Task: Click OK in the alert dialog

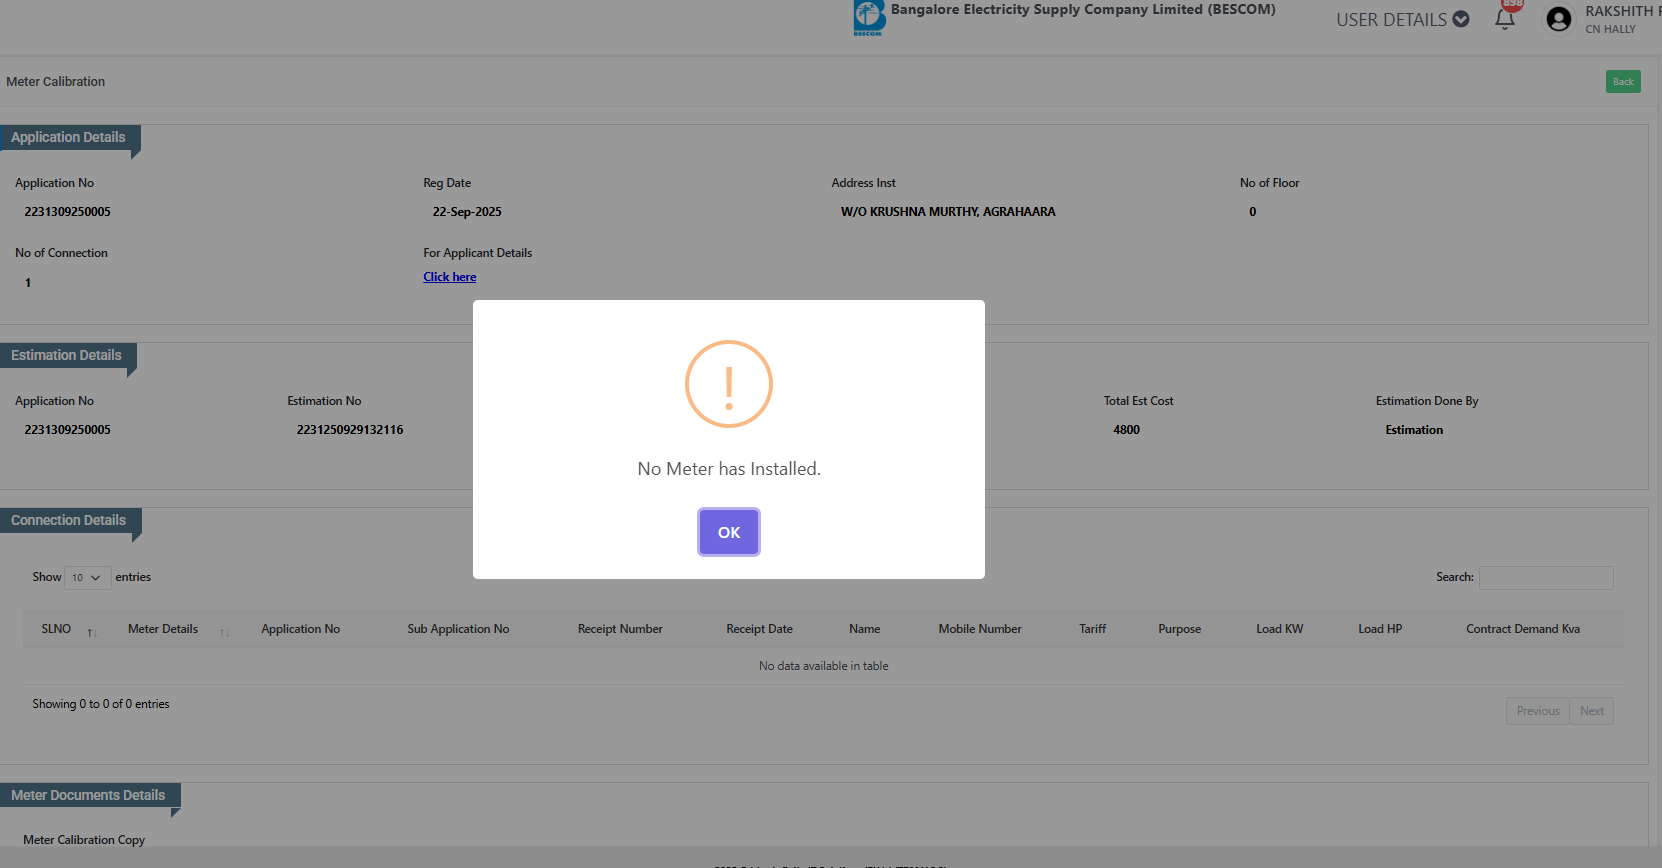Action: 728,532
